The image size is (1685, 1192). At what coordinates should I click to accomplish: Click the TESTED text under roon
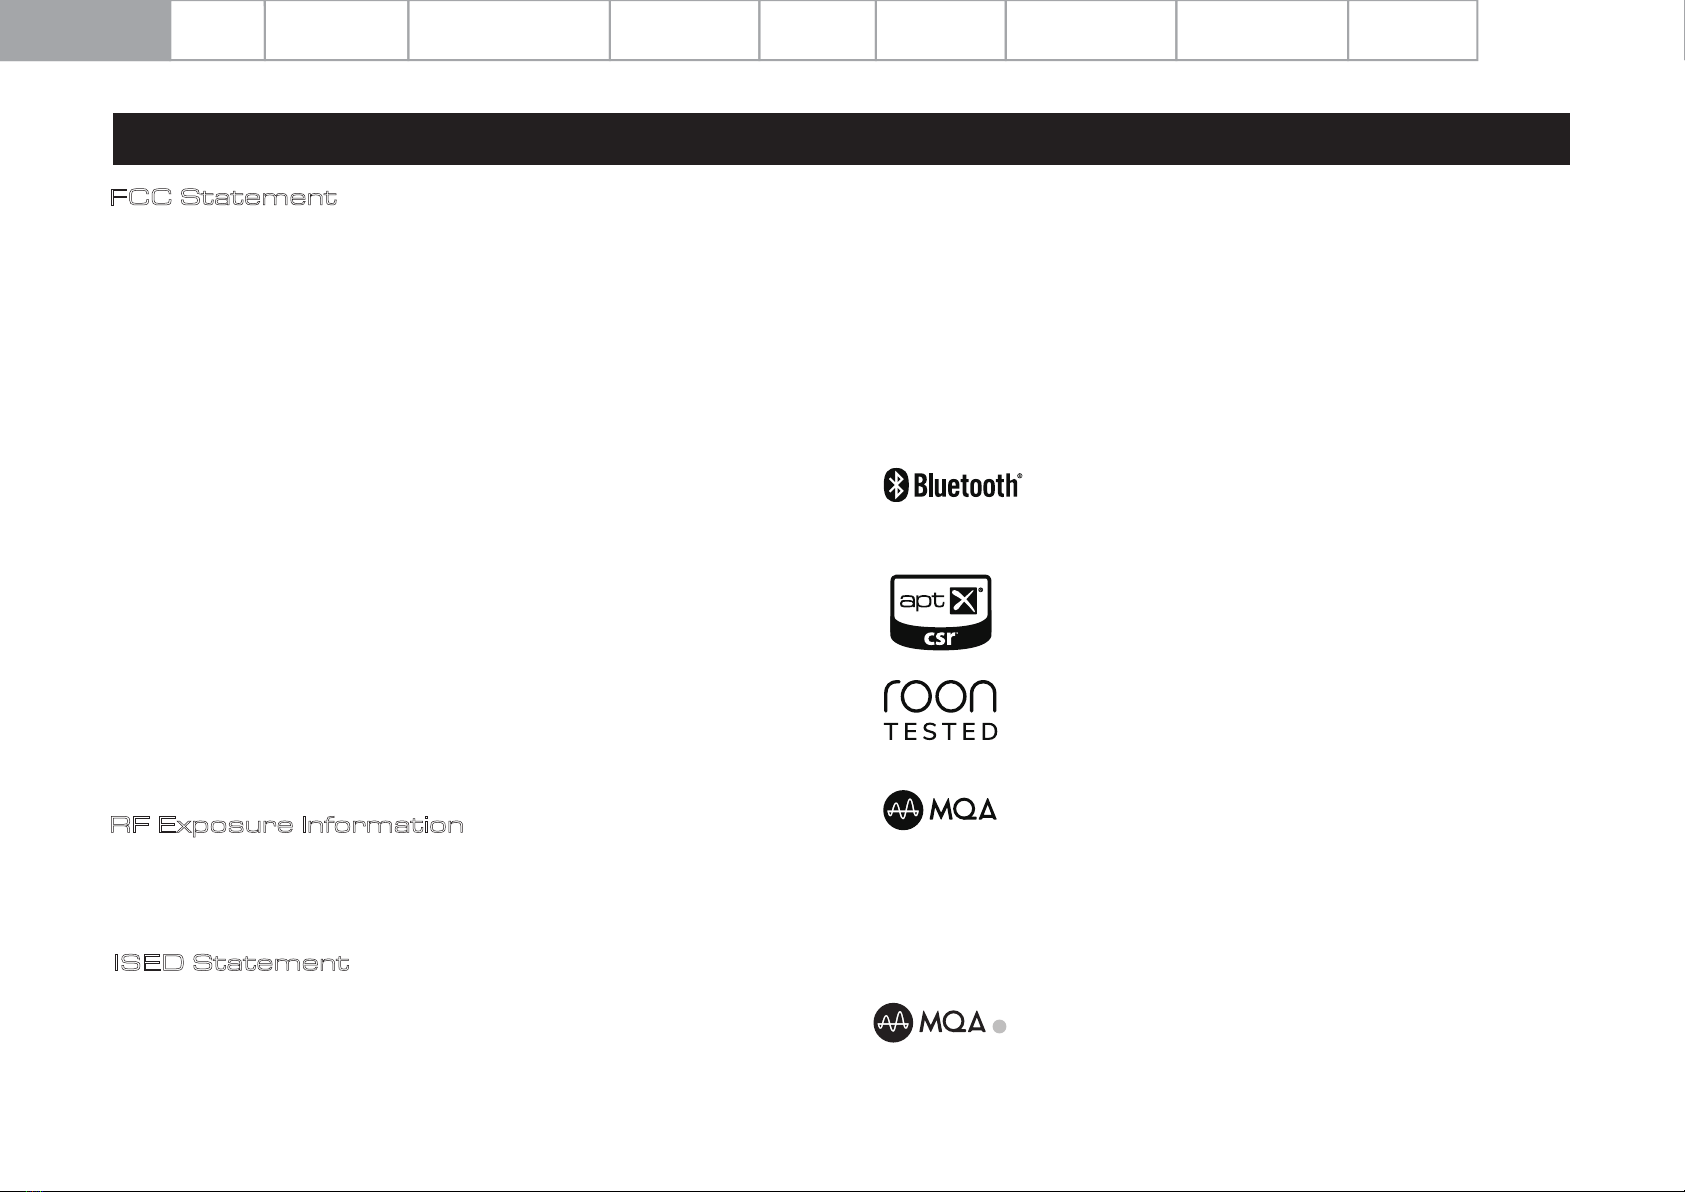pyautogui.click(x=940, y=732)
